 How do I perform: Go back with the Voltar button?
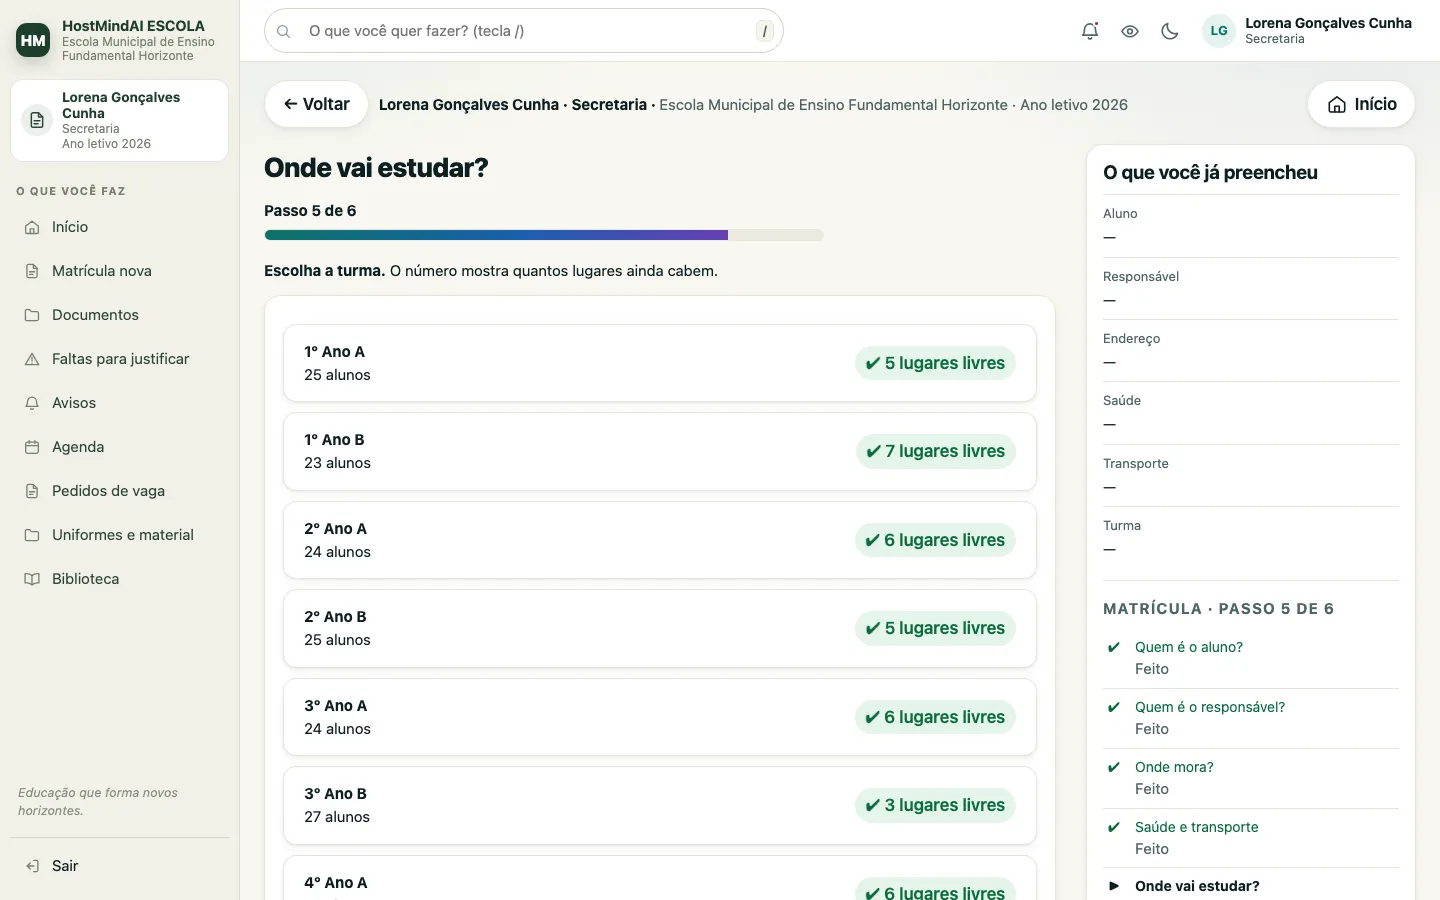(316, 104)
